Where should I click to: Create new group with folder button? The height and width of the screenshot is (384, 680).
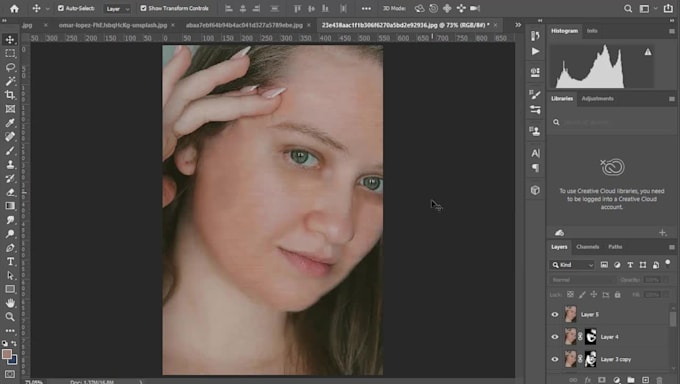(x=631, y=380)
